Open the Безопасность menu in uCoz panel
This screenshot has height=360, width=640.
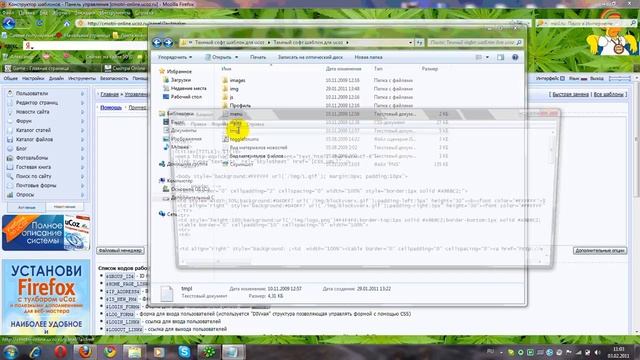tap(114, 78)
